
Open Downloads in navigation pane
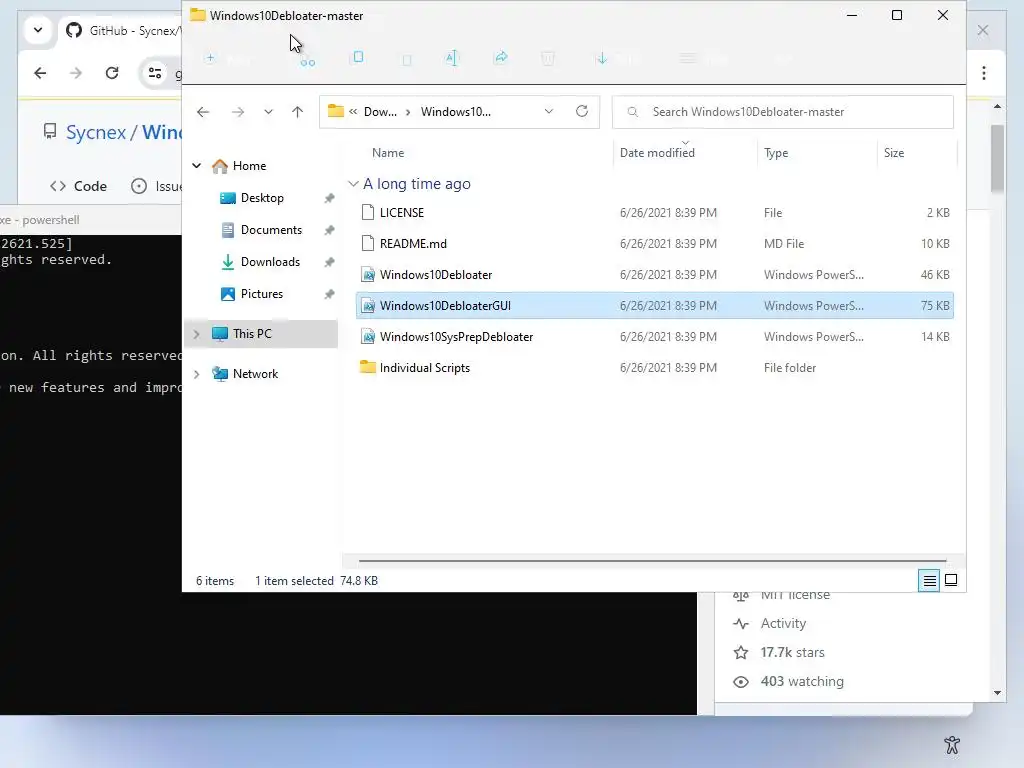pos(270,262)
